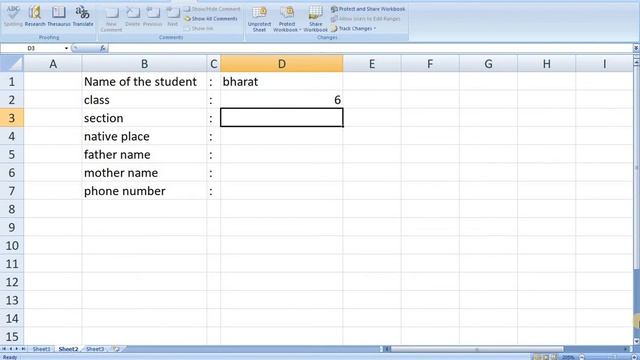This screenshot has width=640, height=360.
Task: Click the Unprotect Sheet button
Action: pyautogui.click(x=259, y=19)
